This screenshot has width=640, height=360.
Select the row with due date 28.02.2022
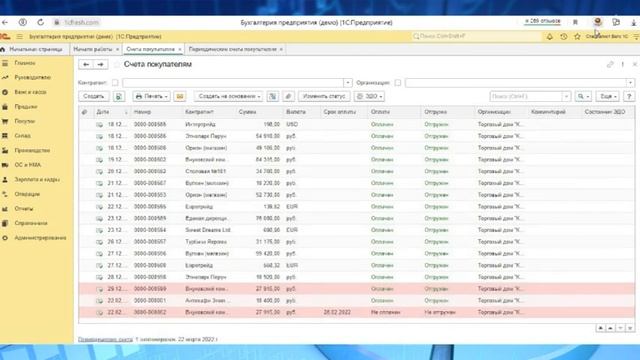(356, 312)
